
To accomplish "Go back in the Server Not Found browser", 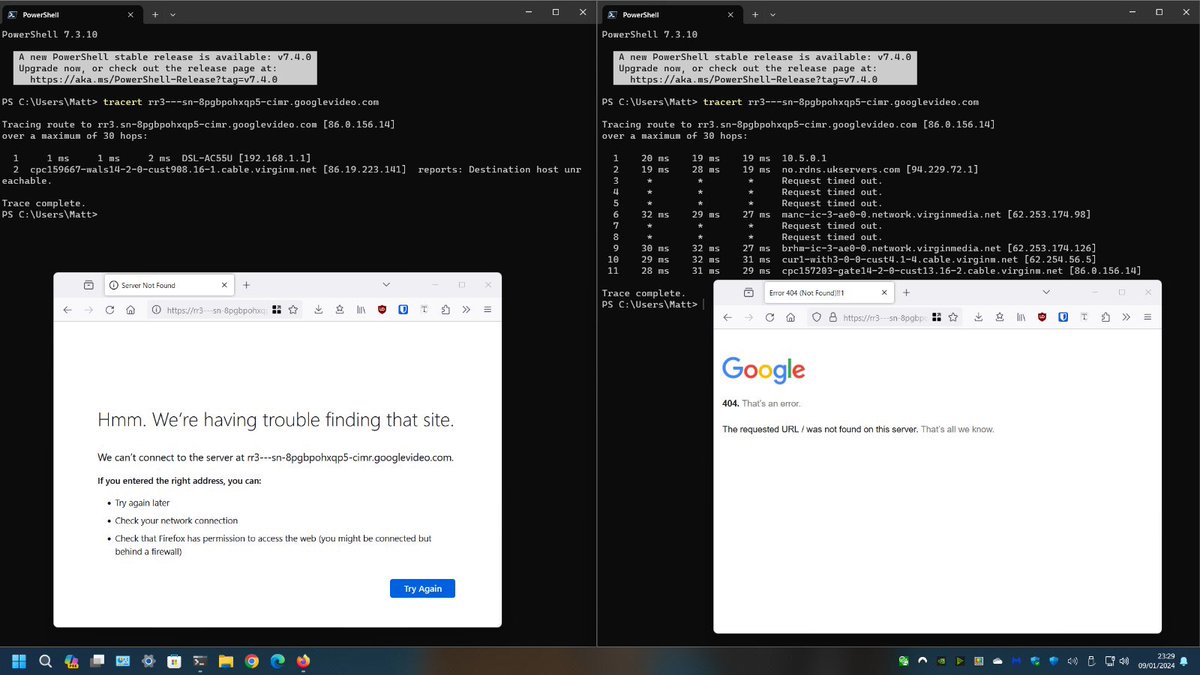I will (67, 310).
